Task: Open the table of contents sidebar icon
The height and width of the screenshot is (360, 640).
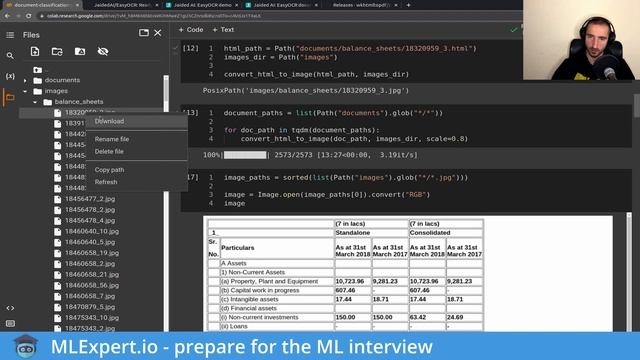Action: click(x=10, y=35)
